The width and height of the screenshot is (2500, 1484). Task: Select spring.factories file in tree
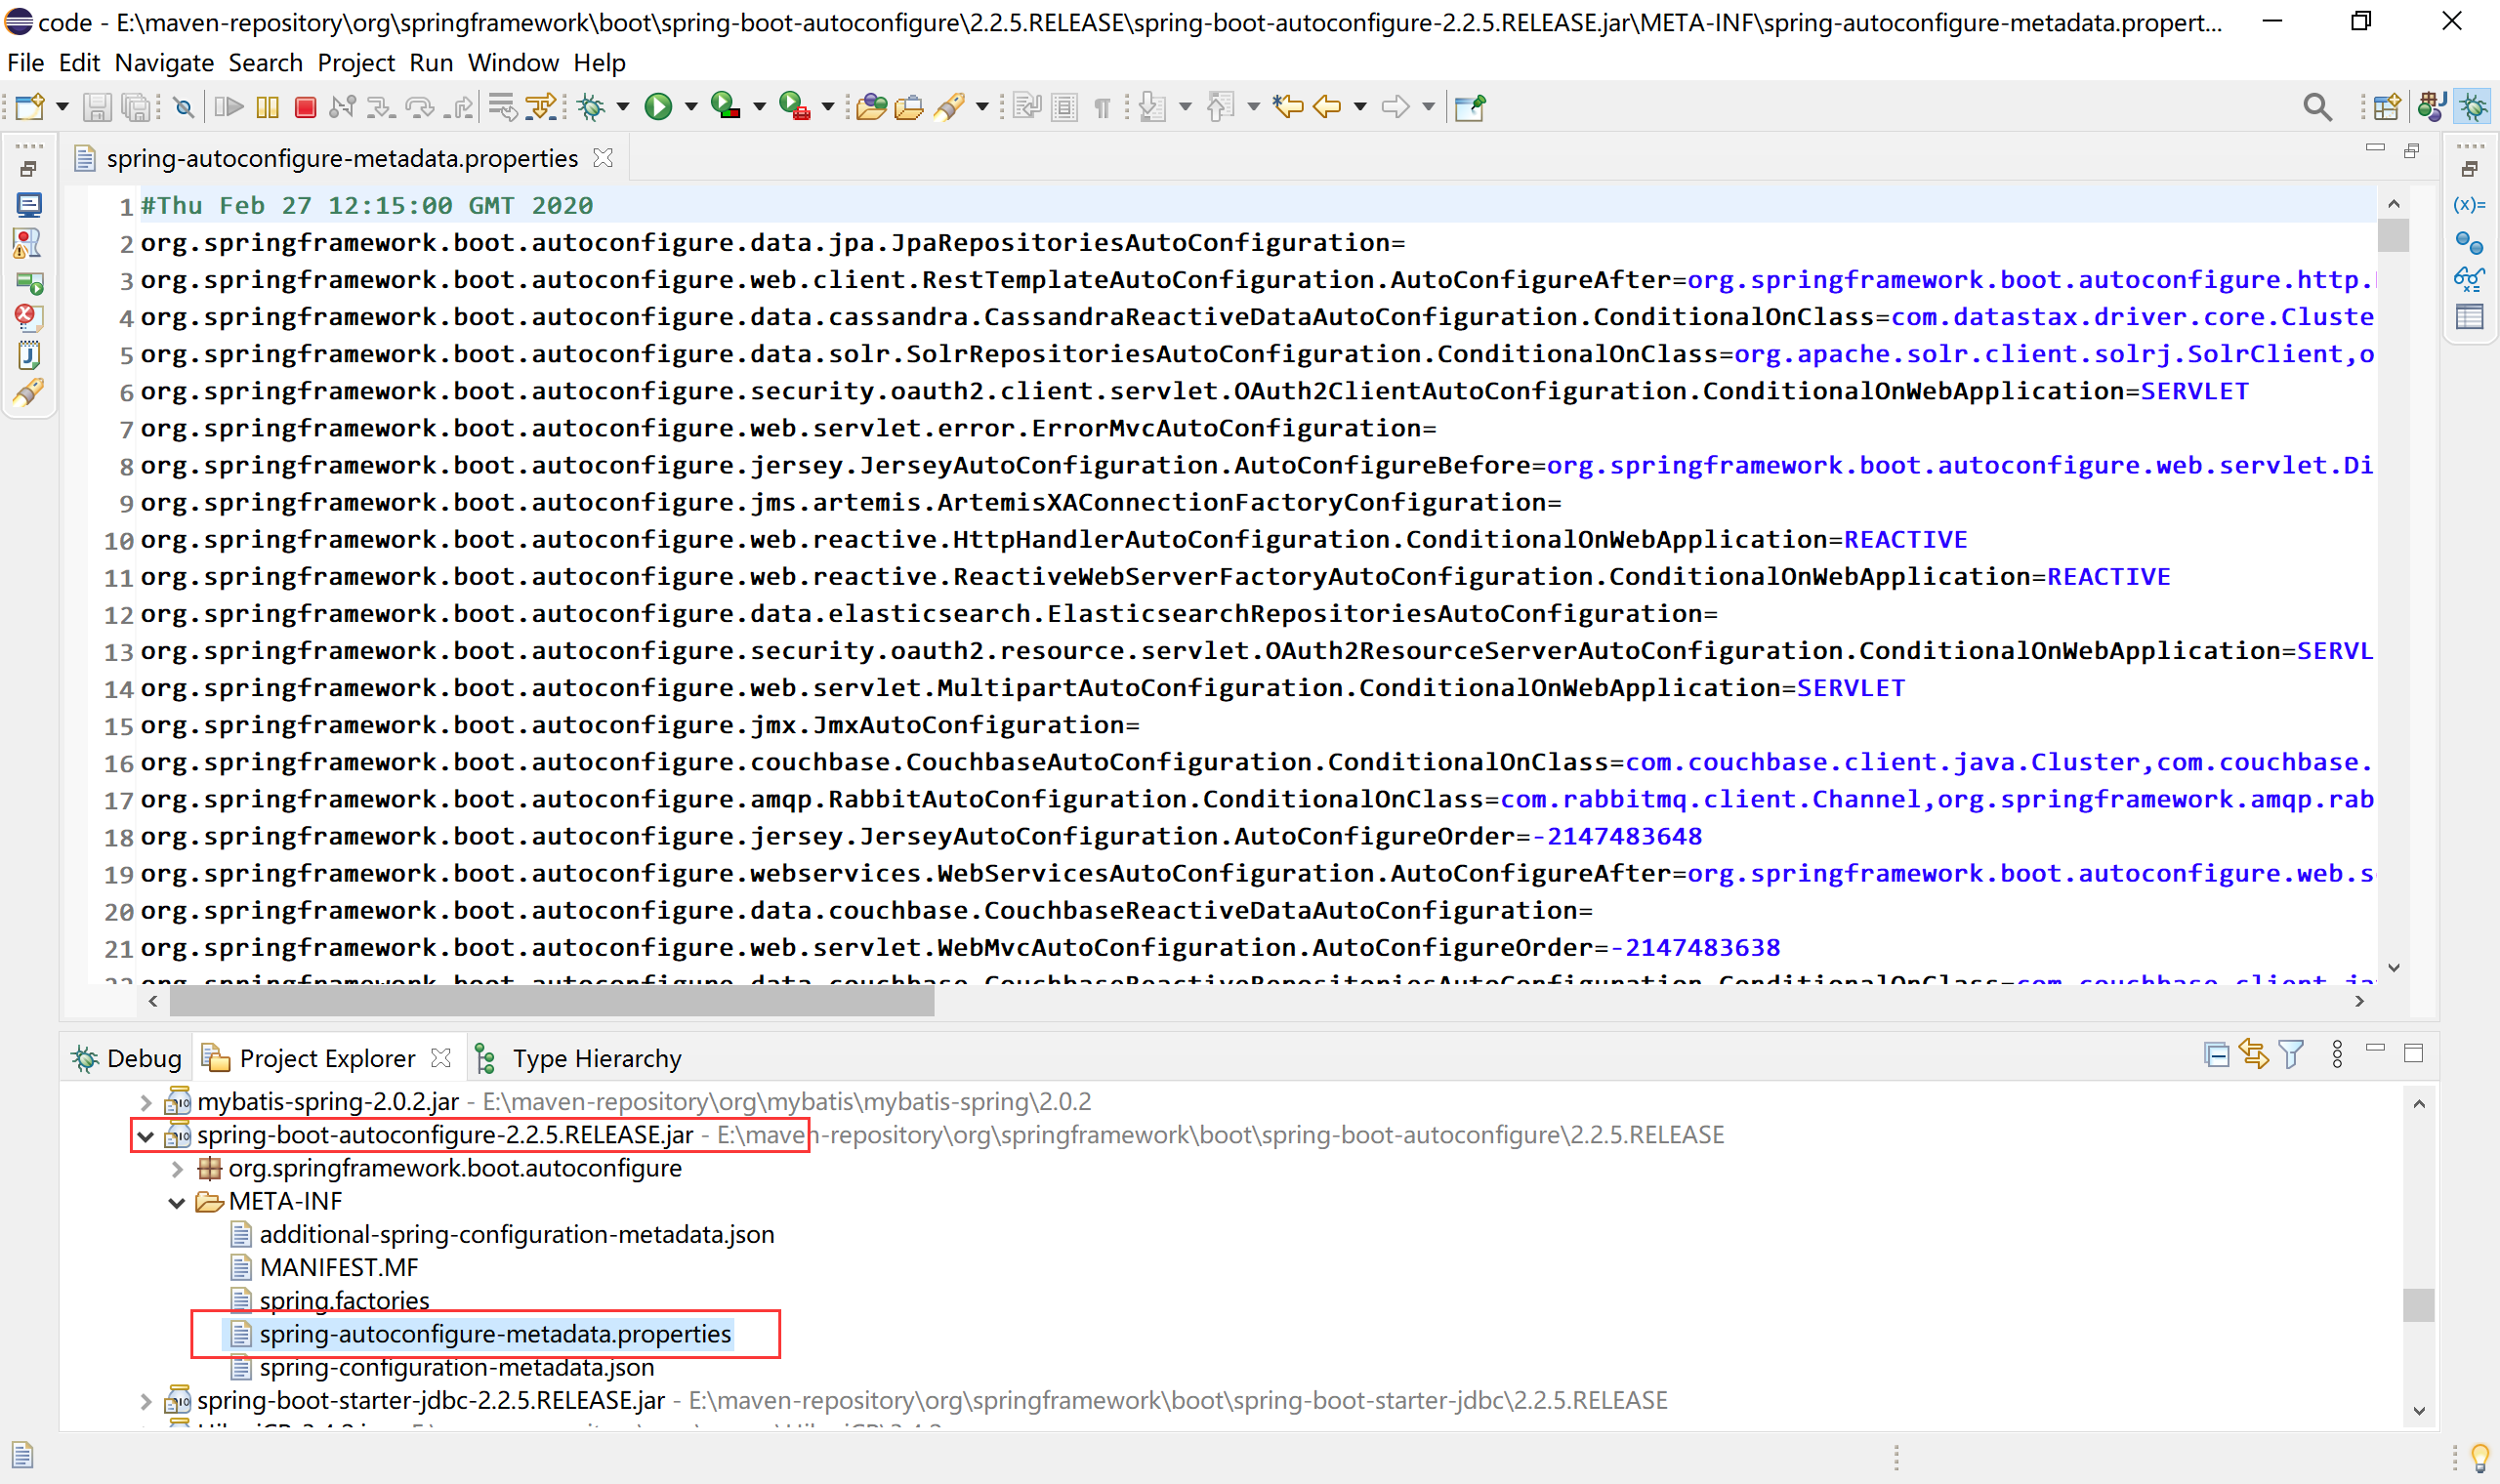pyautogui.click(x=343, y=1301)
